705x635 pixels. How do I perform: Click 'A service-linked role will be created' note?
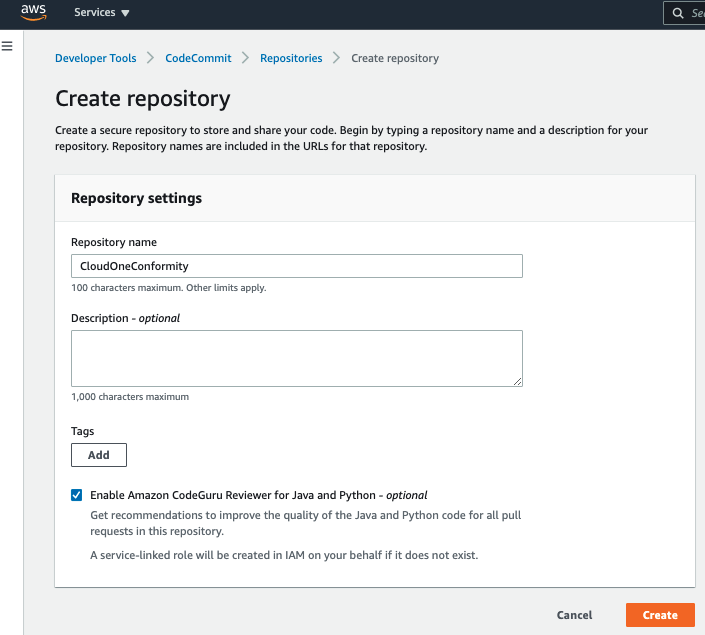284,555
